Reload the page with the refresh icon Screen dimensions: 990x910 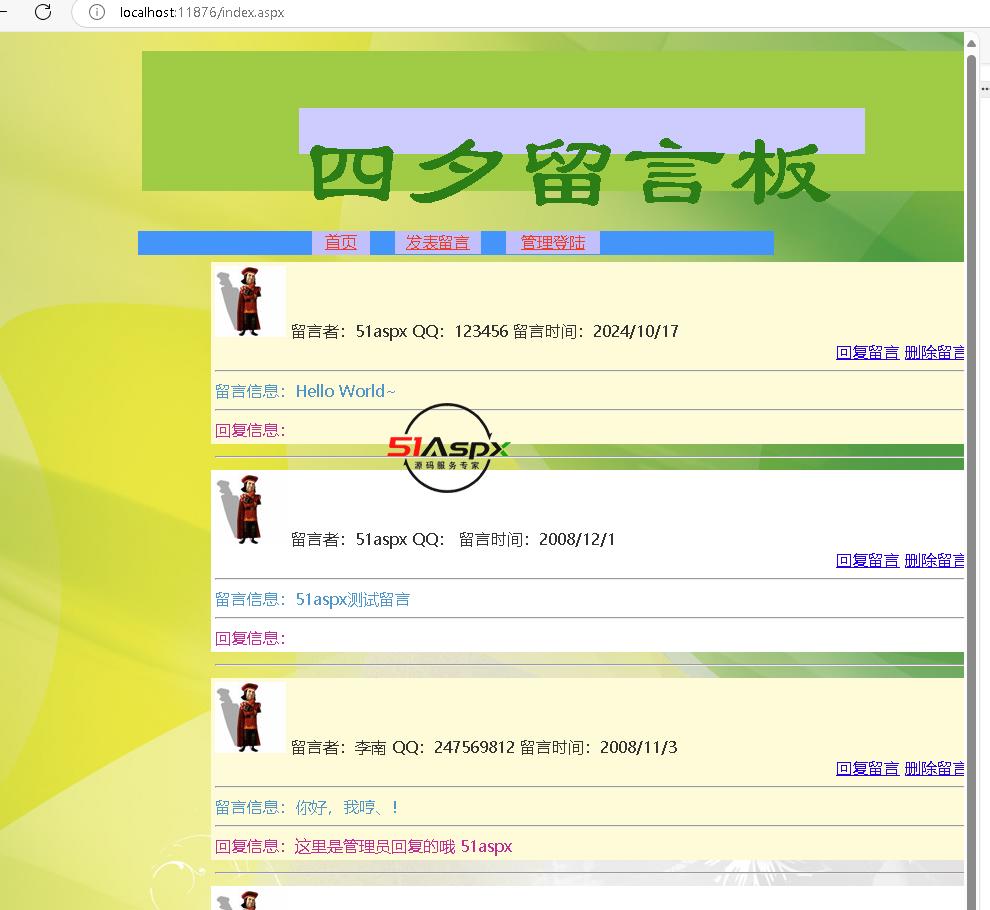(x=43, y=11)
